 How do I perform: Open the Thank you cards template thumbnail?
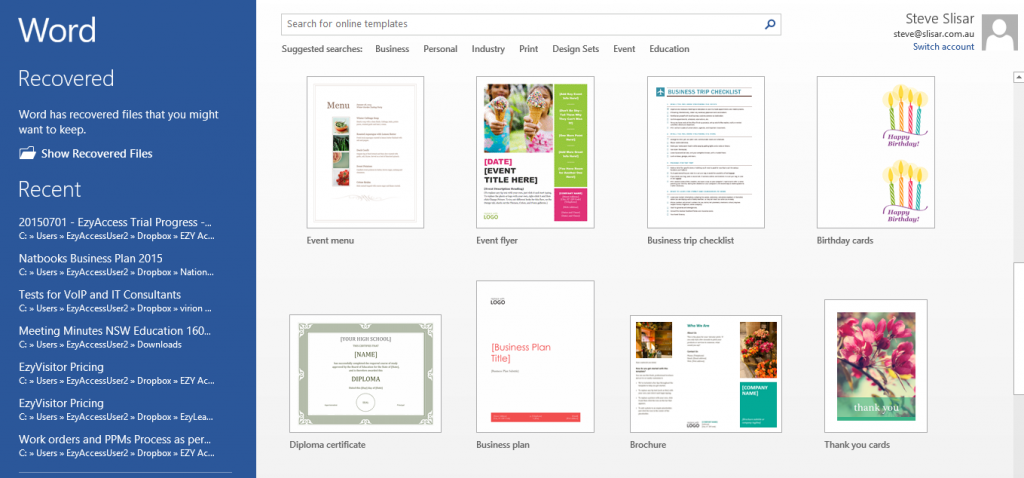point(875,366)
